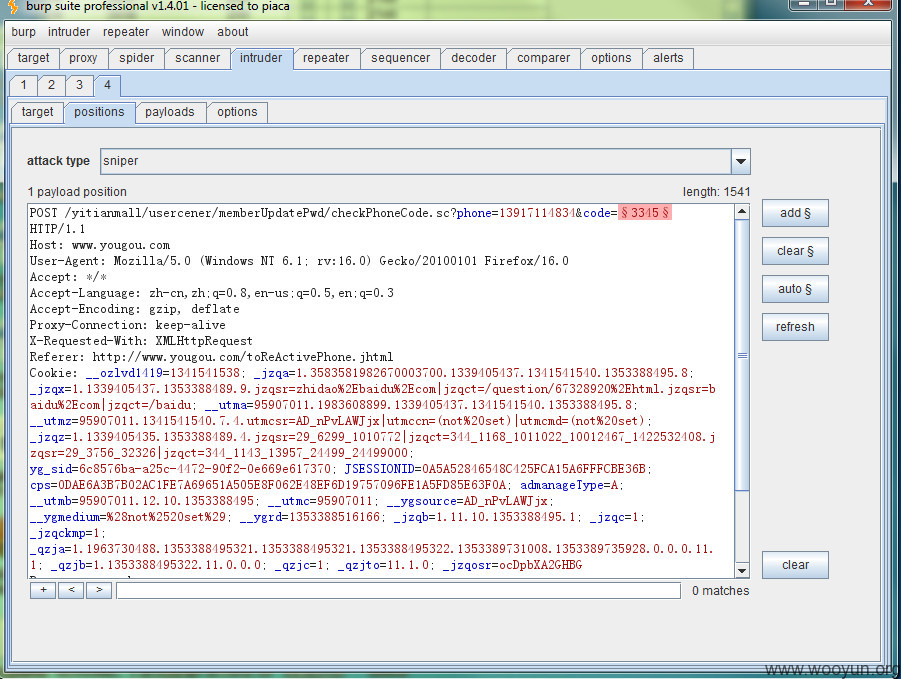
Task: Select intruder attack tab 2
Action: [51, 85]
